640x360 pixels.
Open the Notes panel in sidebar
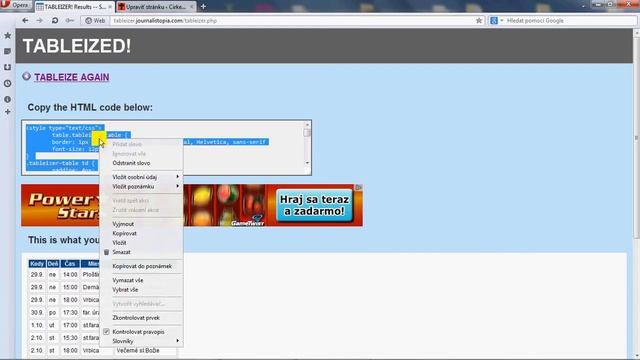(x=7, y=51)
